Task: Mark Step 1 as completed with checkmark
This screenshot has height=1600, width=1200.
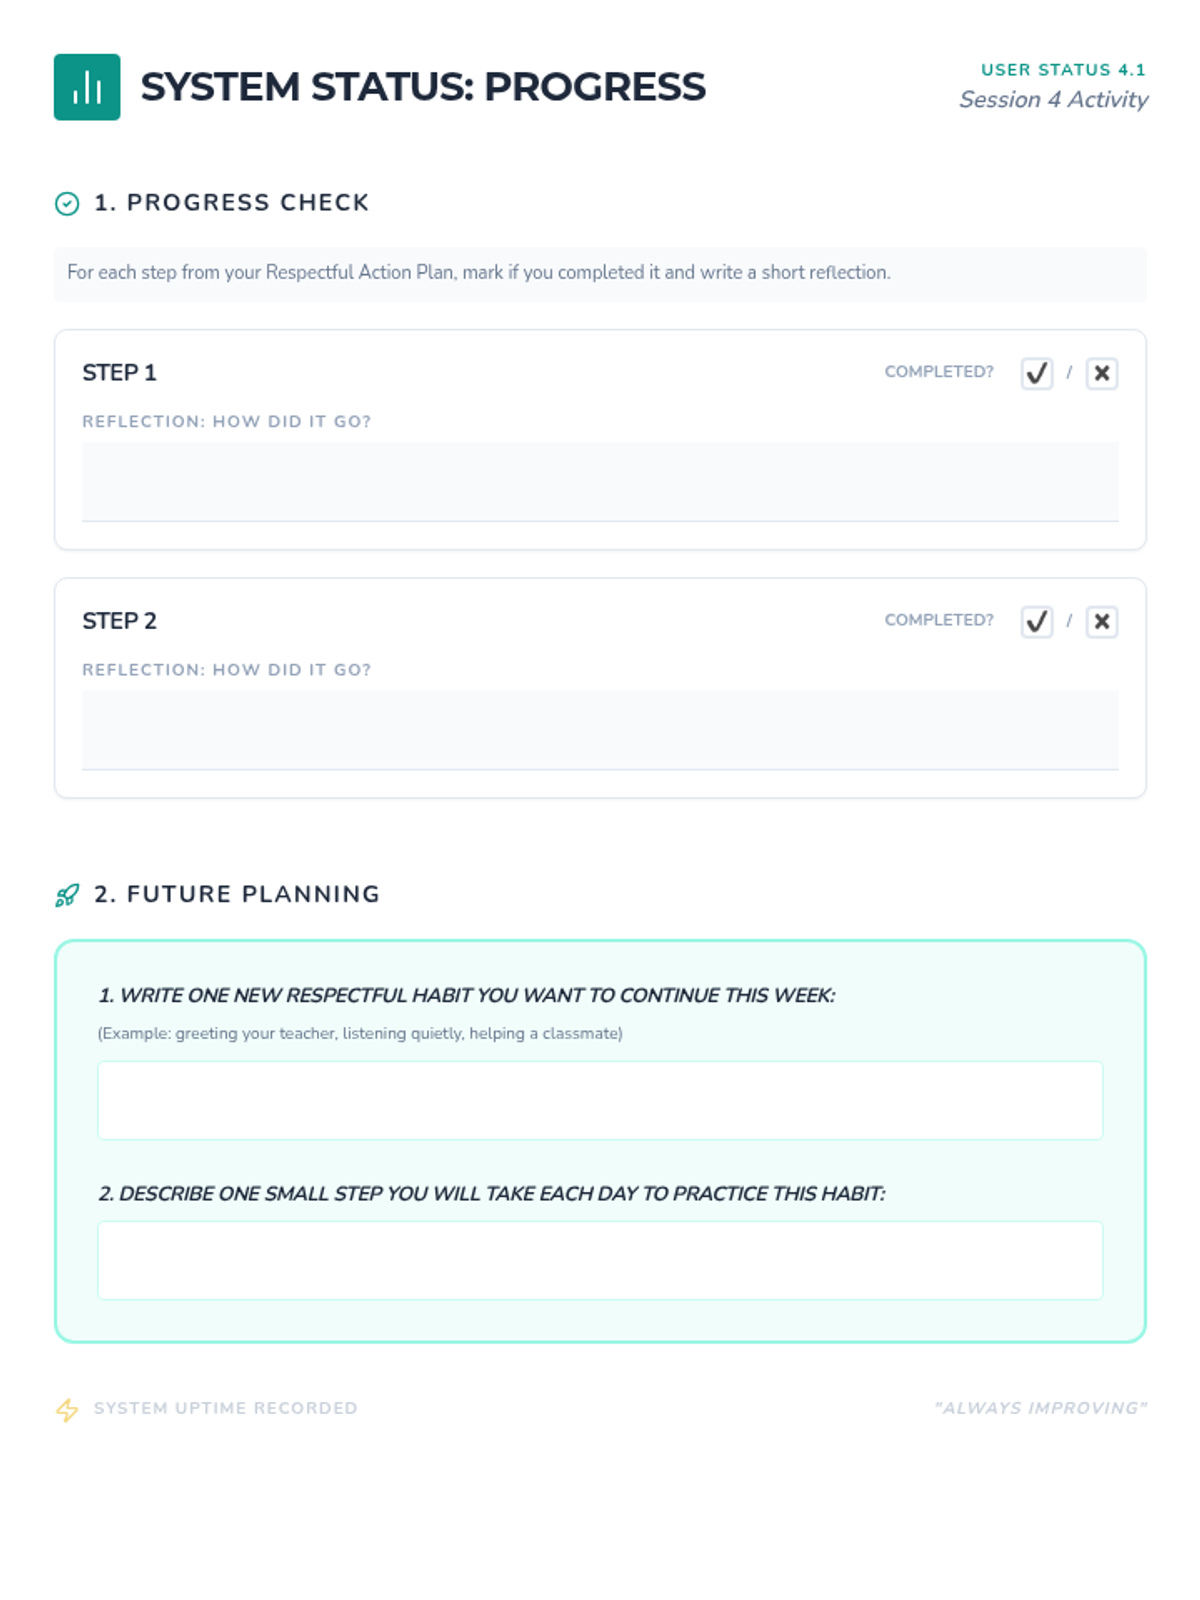Action: pyautogui.click(x=1036, y=373)
